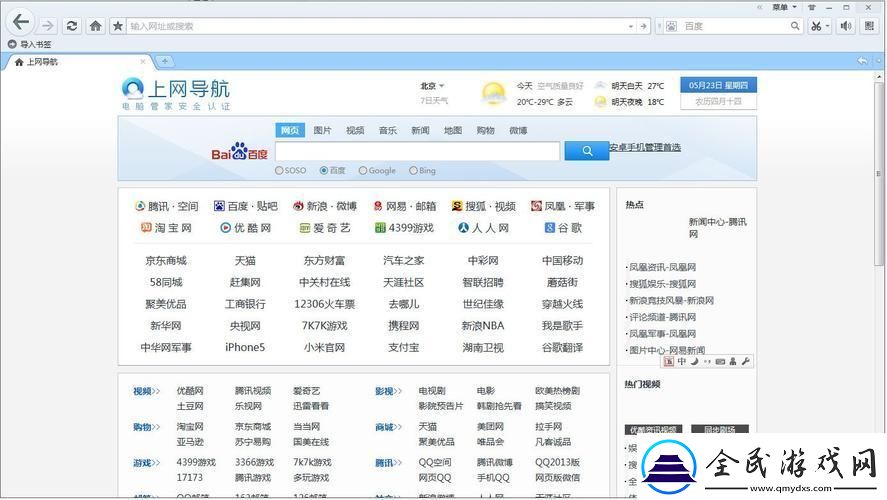Open the 谷歌翻译 link
The image size is (887, 500).
(x=562, y=347)
